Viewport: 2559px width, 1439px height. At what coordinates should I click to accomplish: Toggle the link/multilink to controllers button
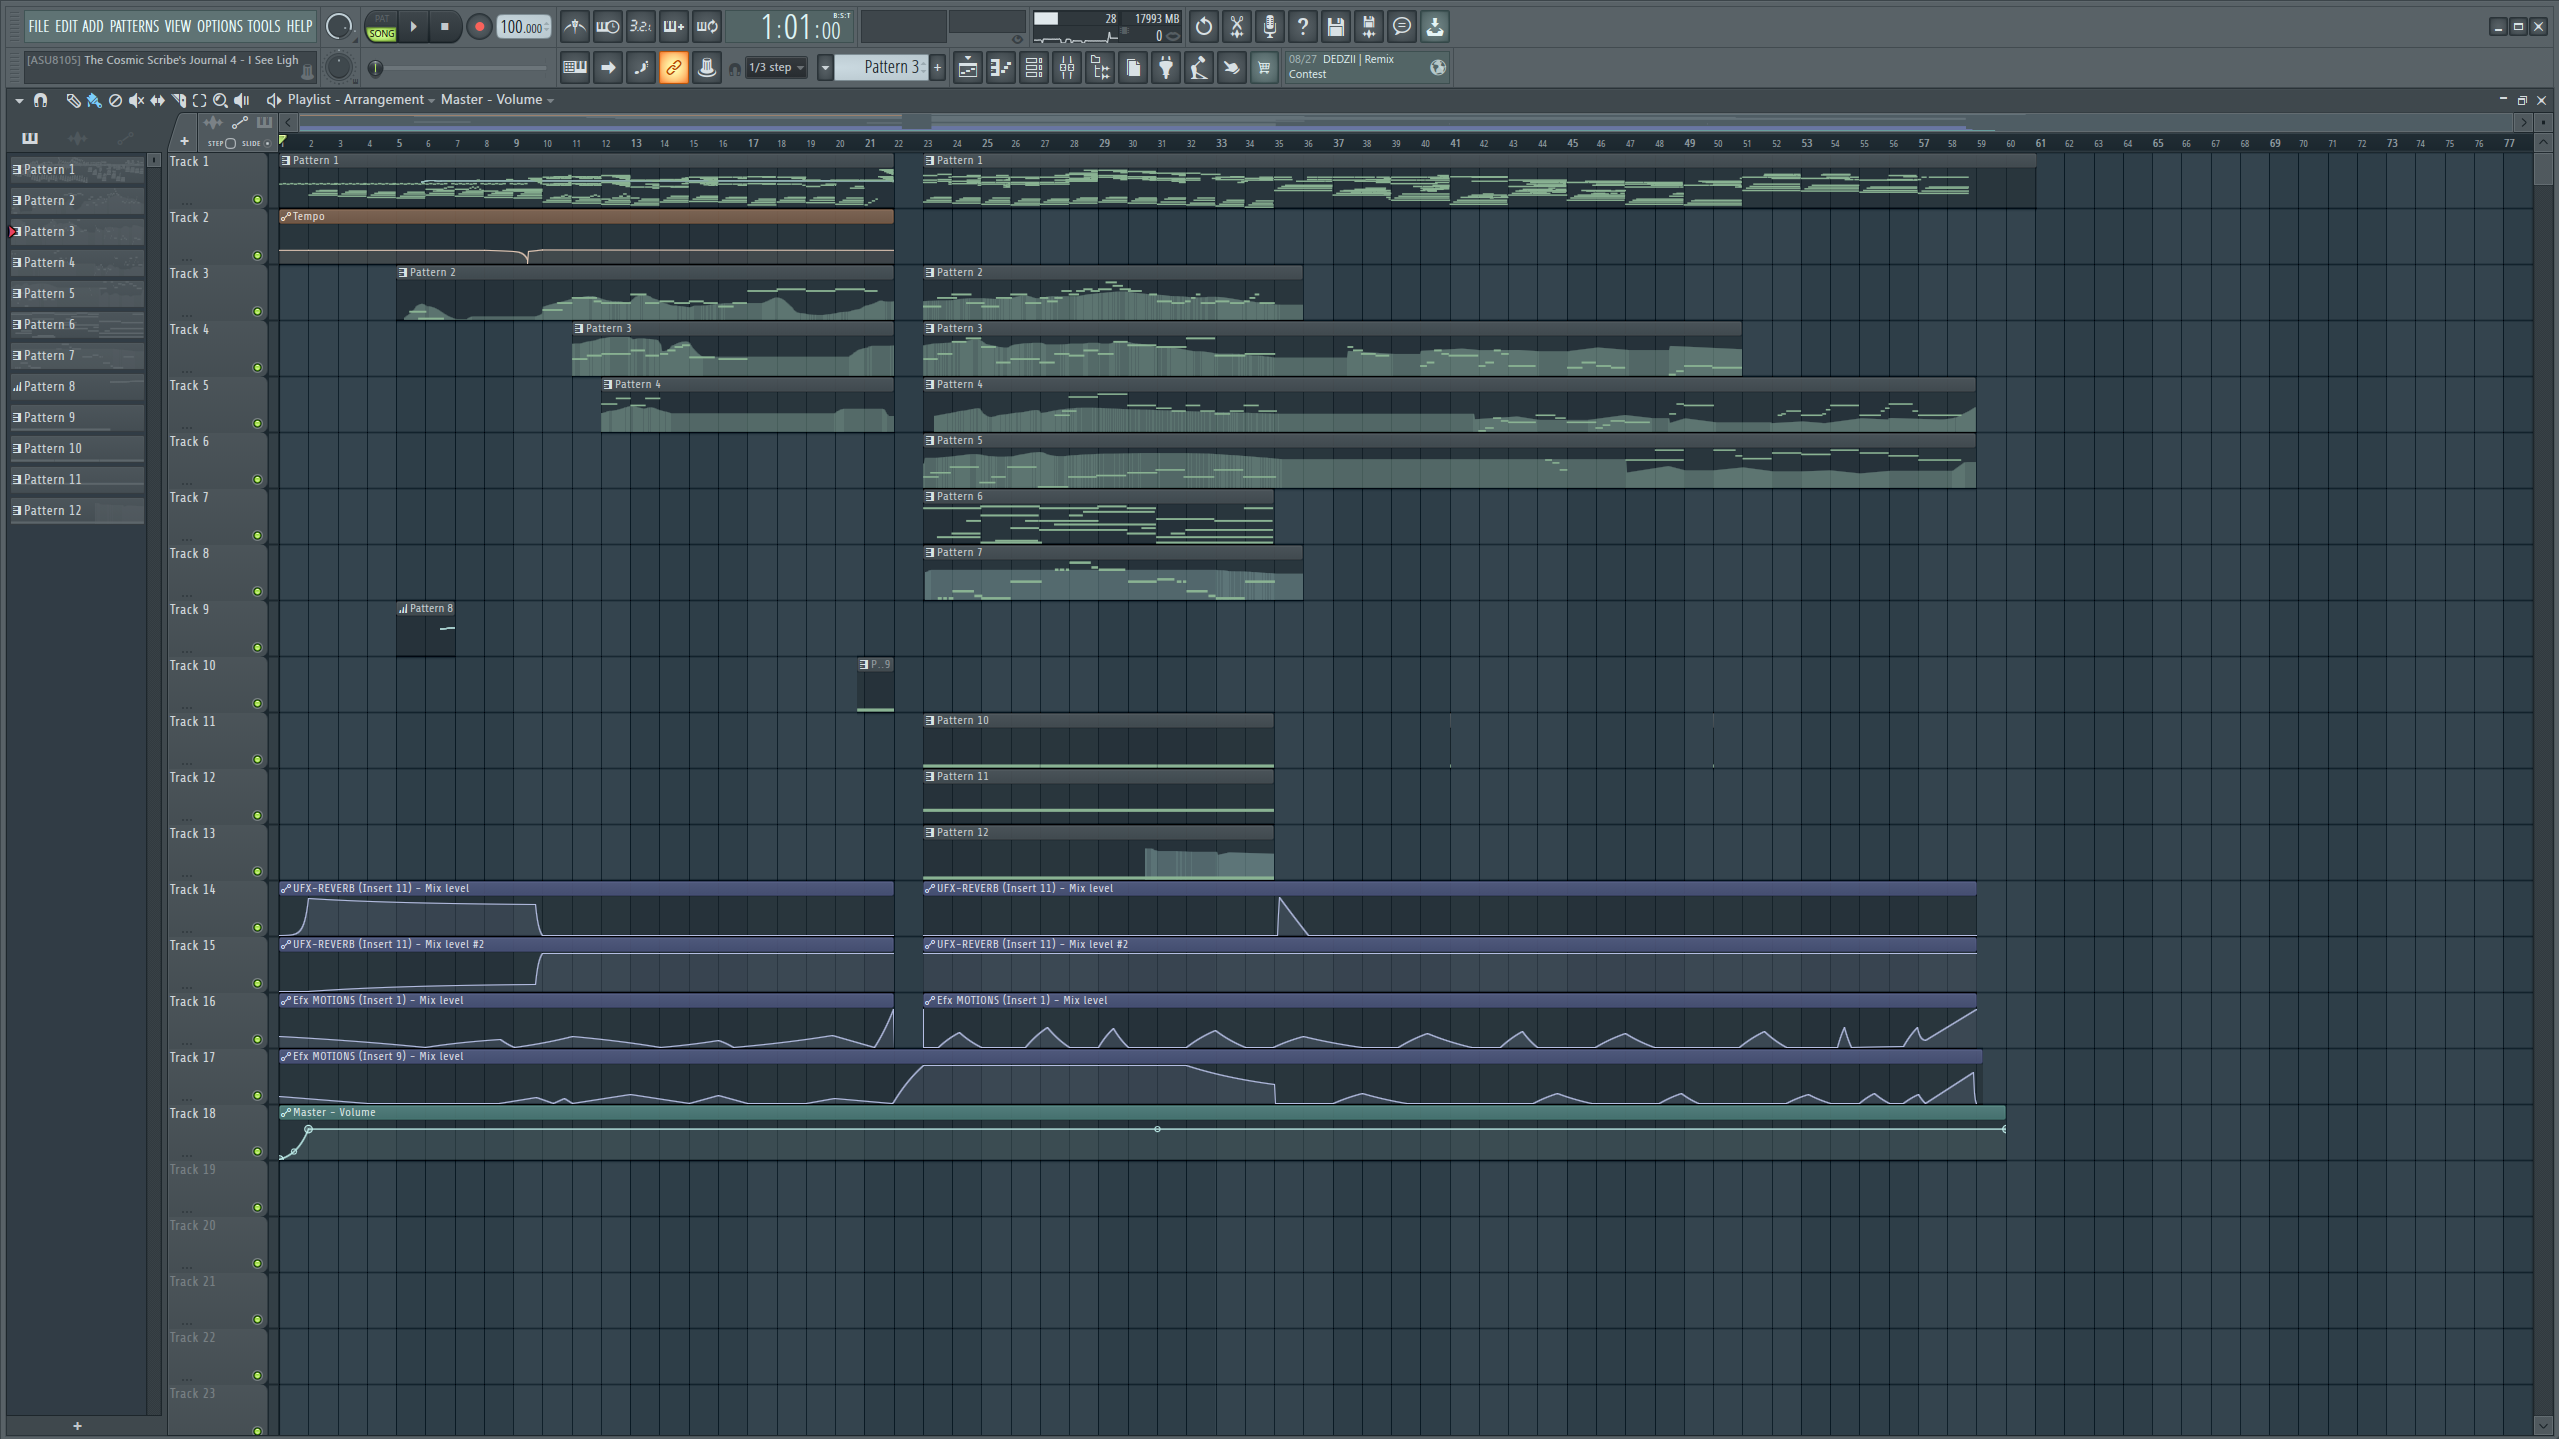click(673, 68)
